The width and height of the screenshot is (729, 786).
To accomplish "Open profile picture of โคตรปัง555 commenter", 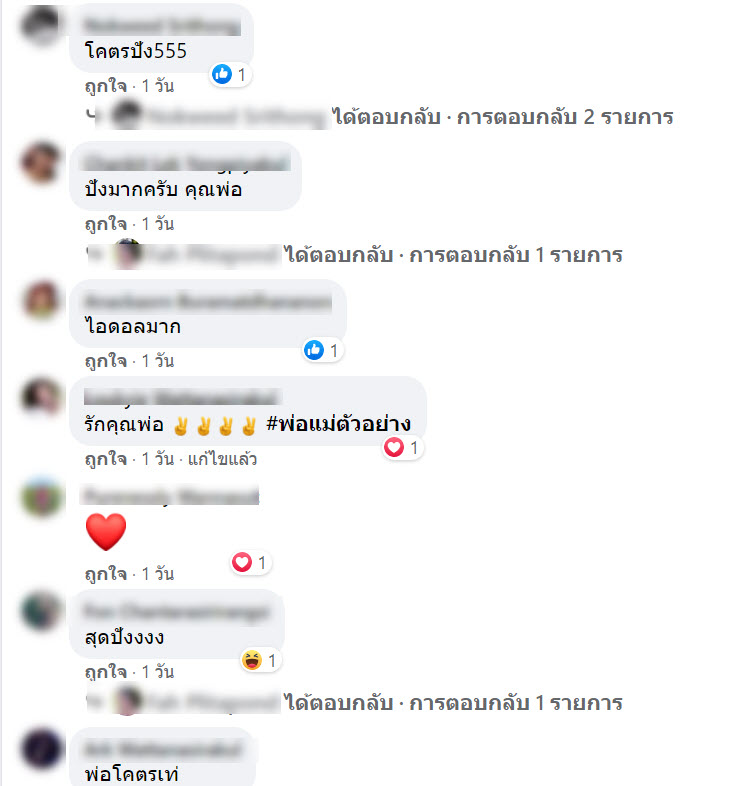I will (x=42, y=25).
